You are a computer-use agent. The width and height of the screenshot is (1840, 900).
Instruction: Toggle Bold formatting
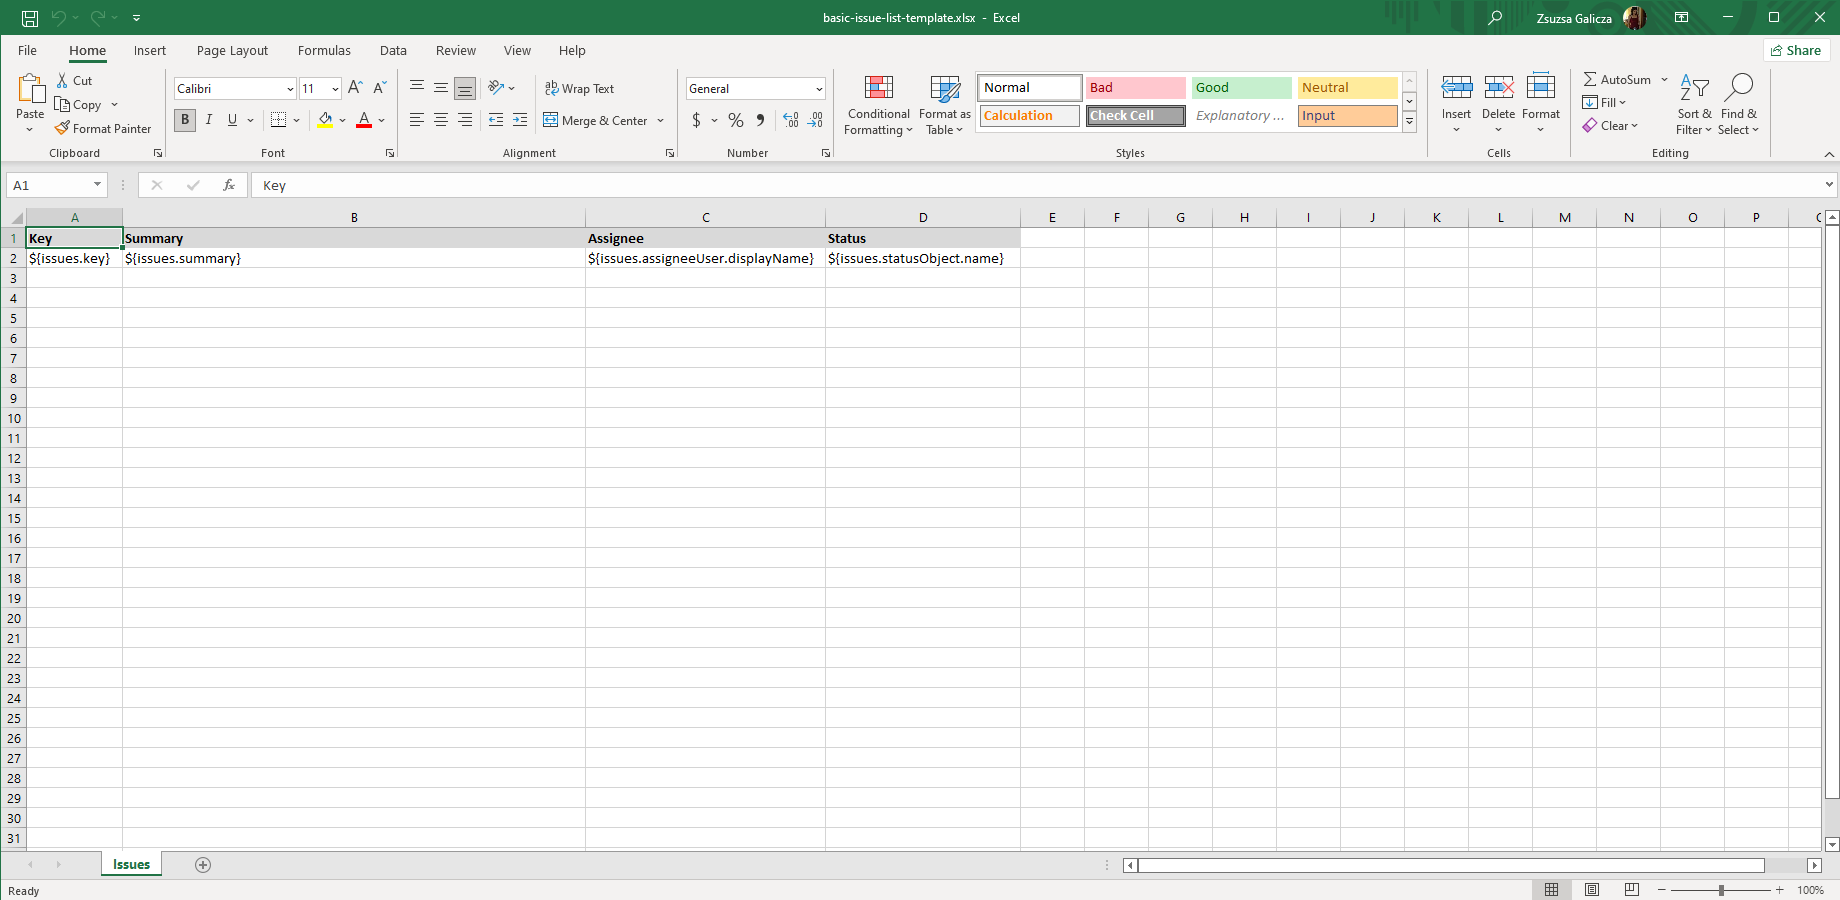pos(185,120)
